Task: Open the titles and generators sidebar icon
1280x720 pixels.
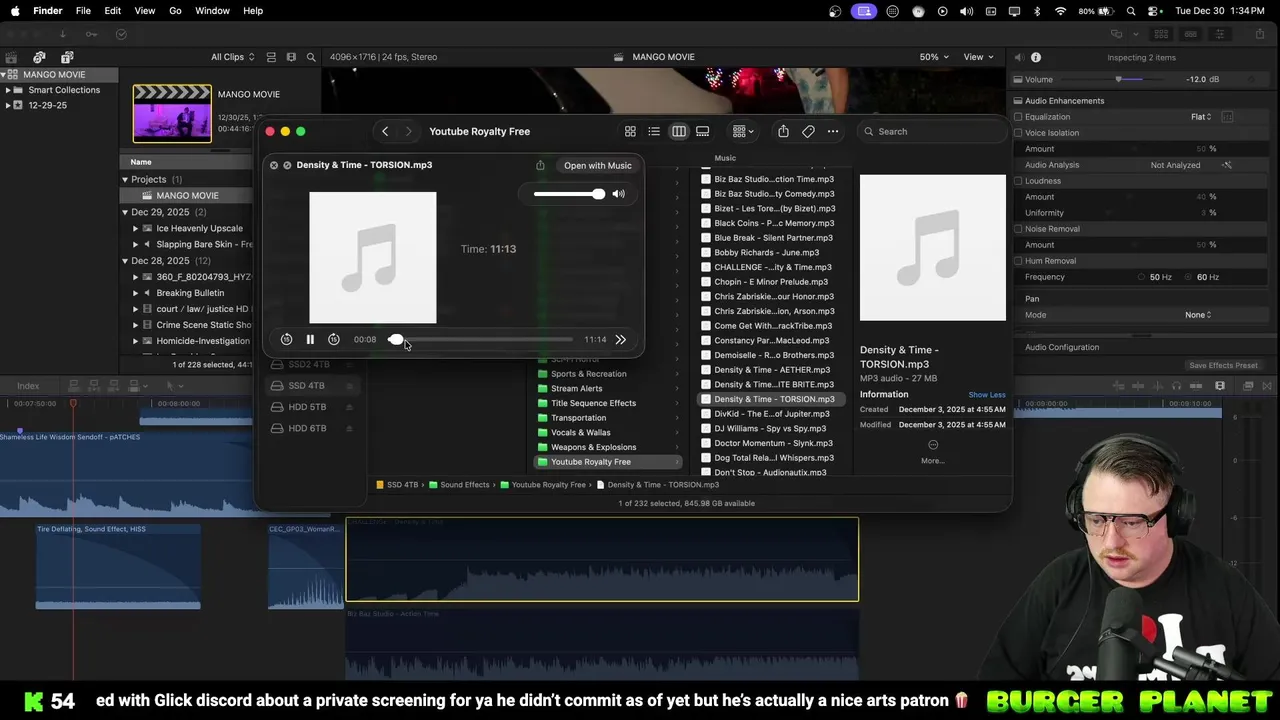Action: (67, 57)
